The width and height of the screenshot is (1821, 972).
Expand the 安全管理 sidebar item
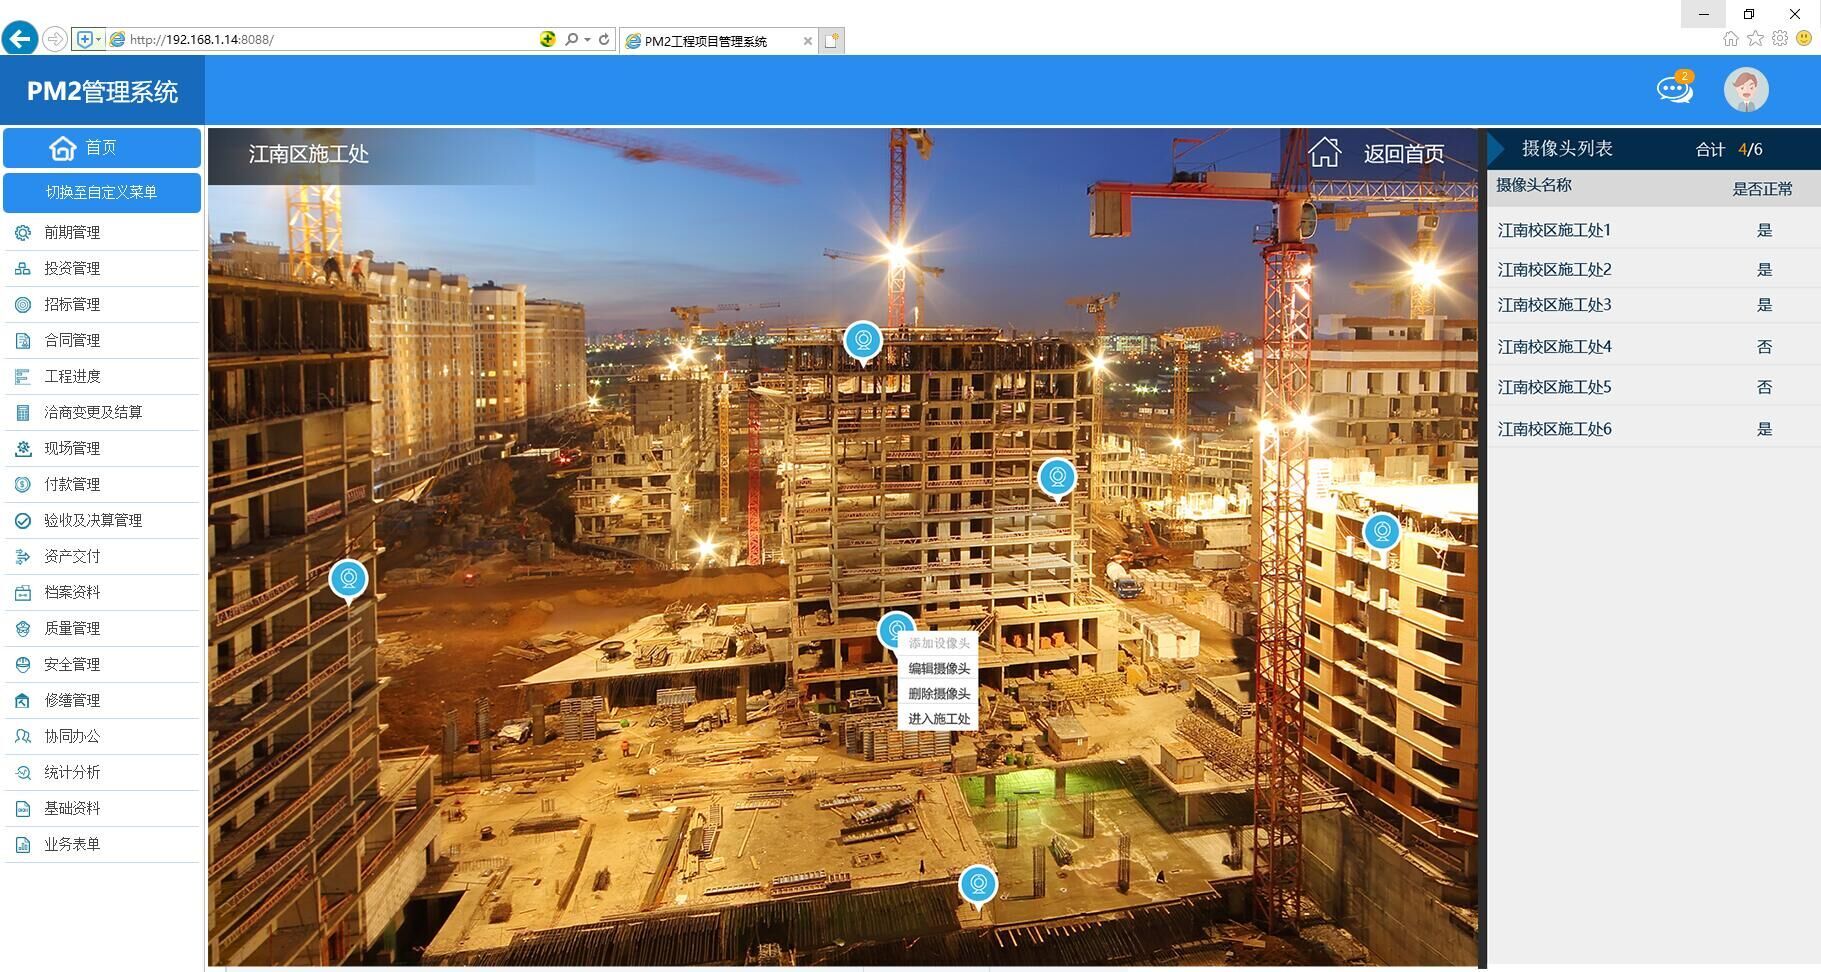(72, 664)
